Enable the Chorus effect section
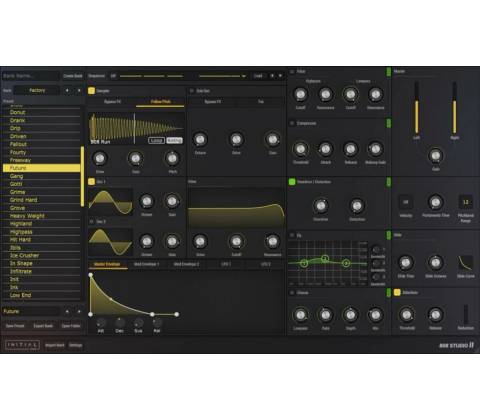 [x=292, y=293]
